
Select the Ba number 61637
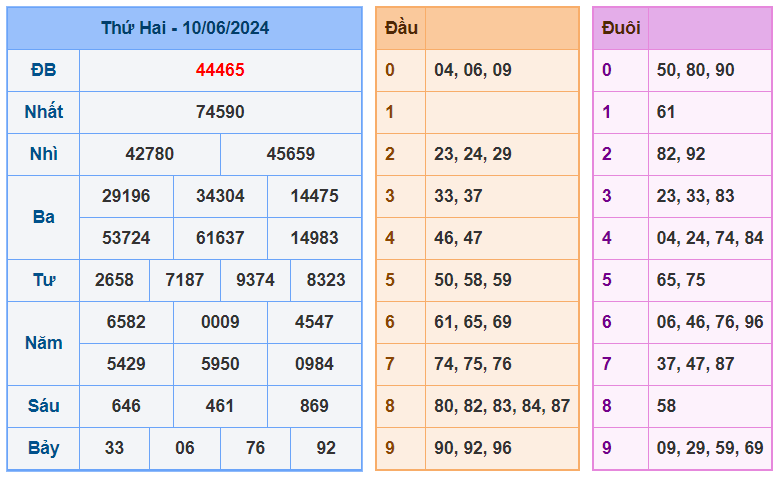220,238
